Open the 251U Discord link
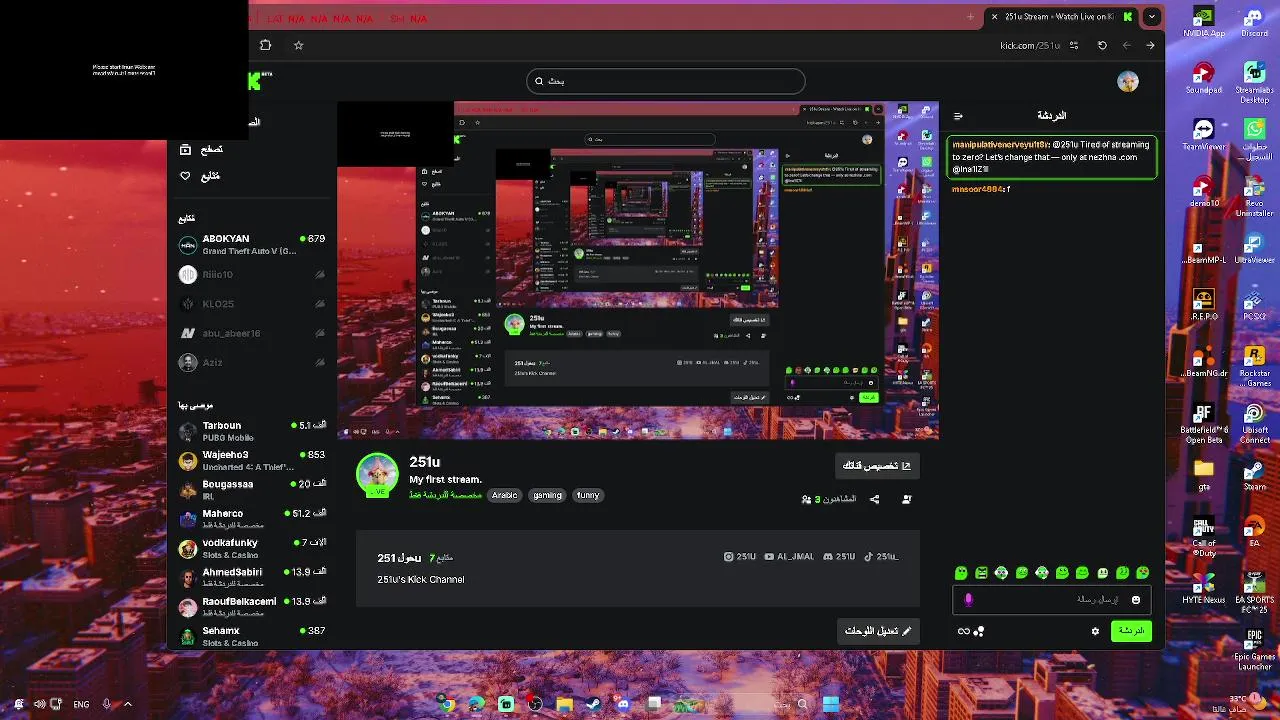Screen dimensions: 1280x720 (x=839, y=556)
